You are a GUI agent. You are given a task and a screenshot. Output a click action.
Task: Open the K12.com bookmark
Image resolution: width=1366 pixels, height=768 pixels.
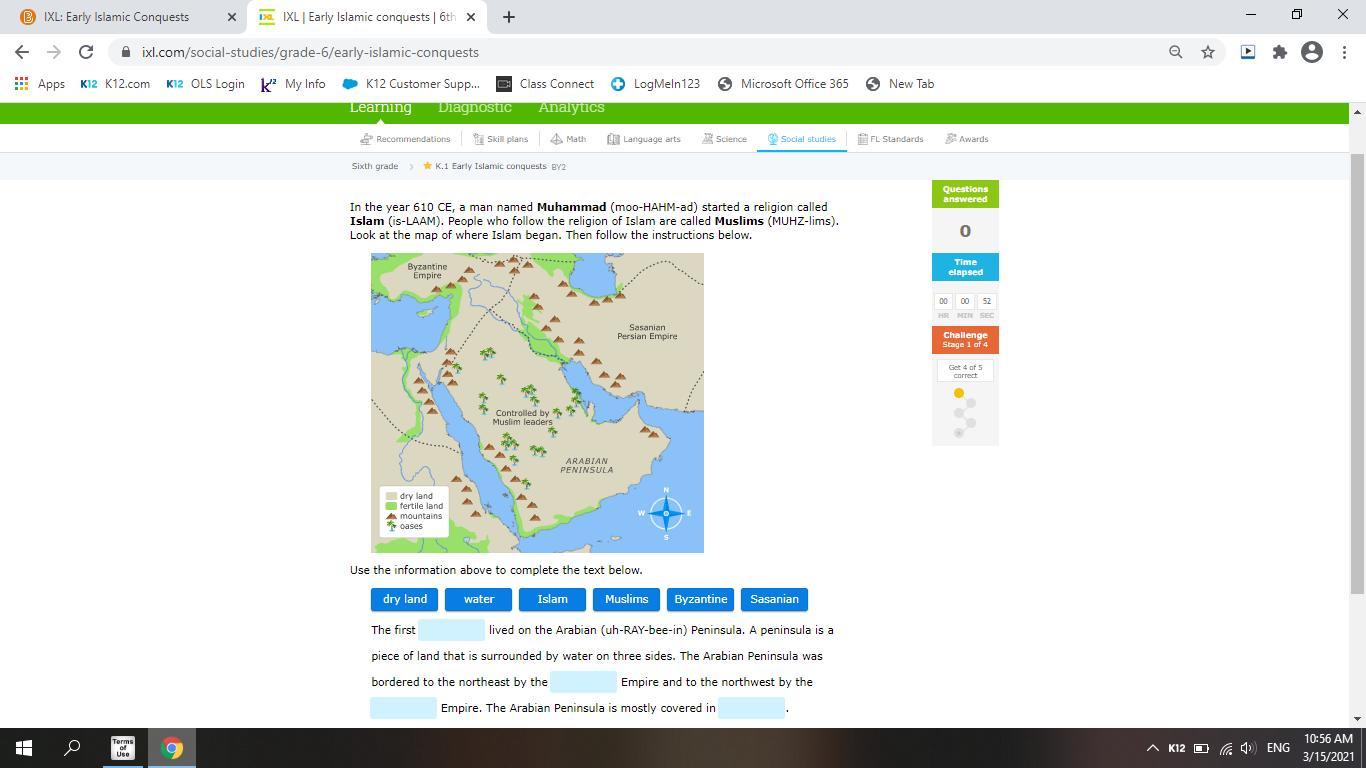click(115, 84)
